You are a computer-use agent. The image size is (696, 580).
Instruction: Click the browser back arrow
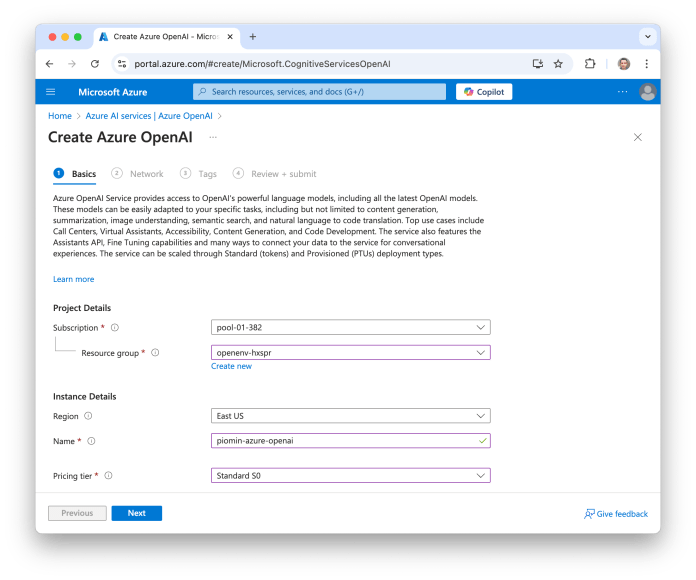coord(49,64)
